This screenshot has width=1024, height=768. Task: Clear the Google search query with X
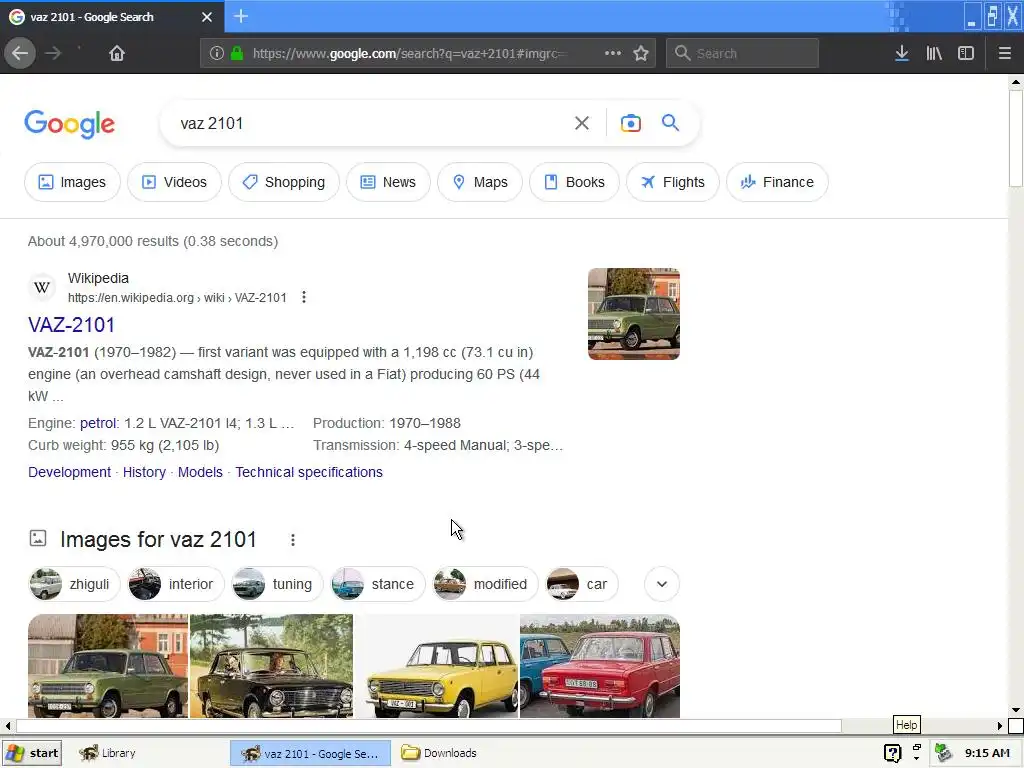[x=581, y=123]
